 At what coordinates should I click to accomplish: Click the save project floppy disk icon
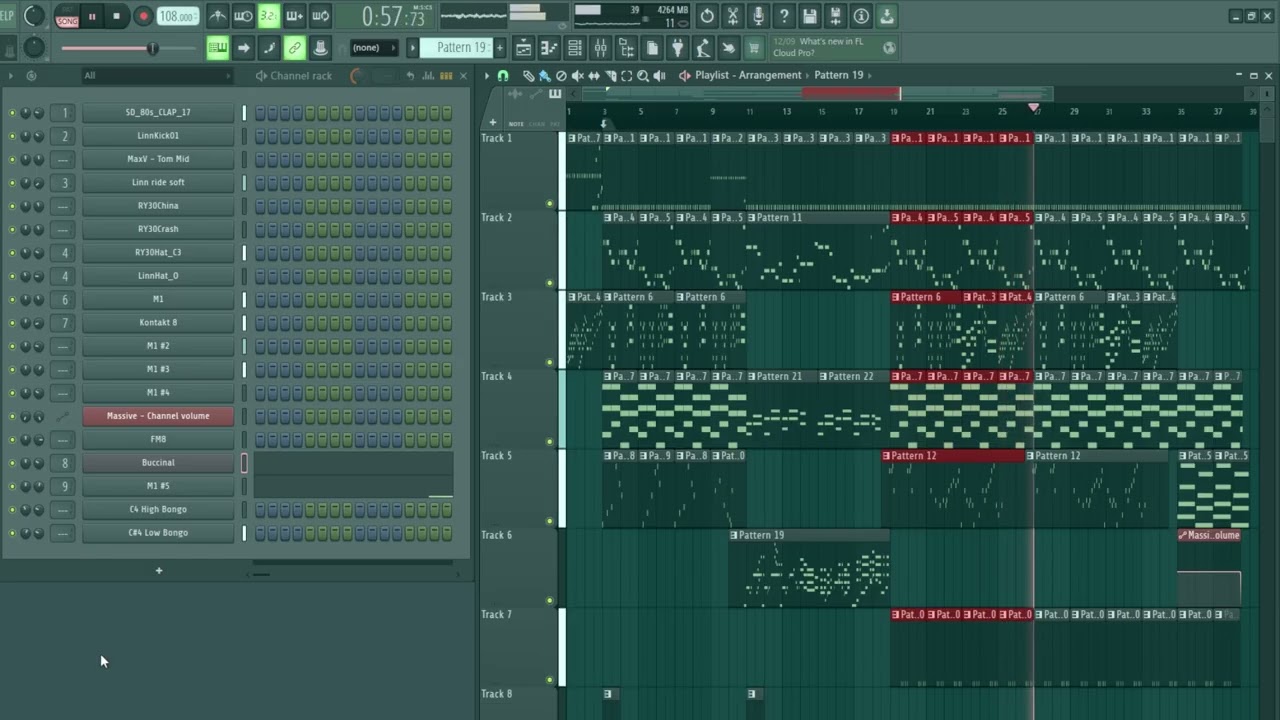810,16
